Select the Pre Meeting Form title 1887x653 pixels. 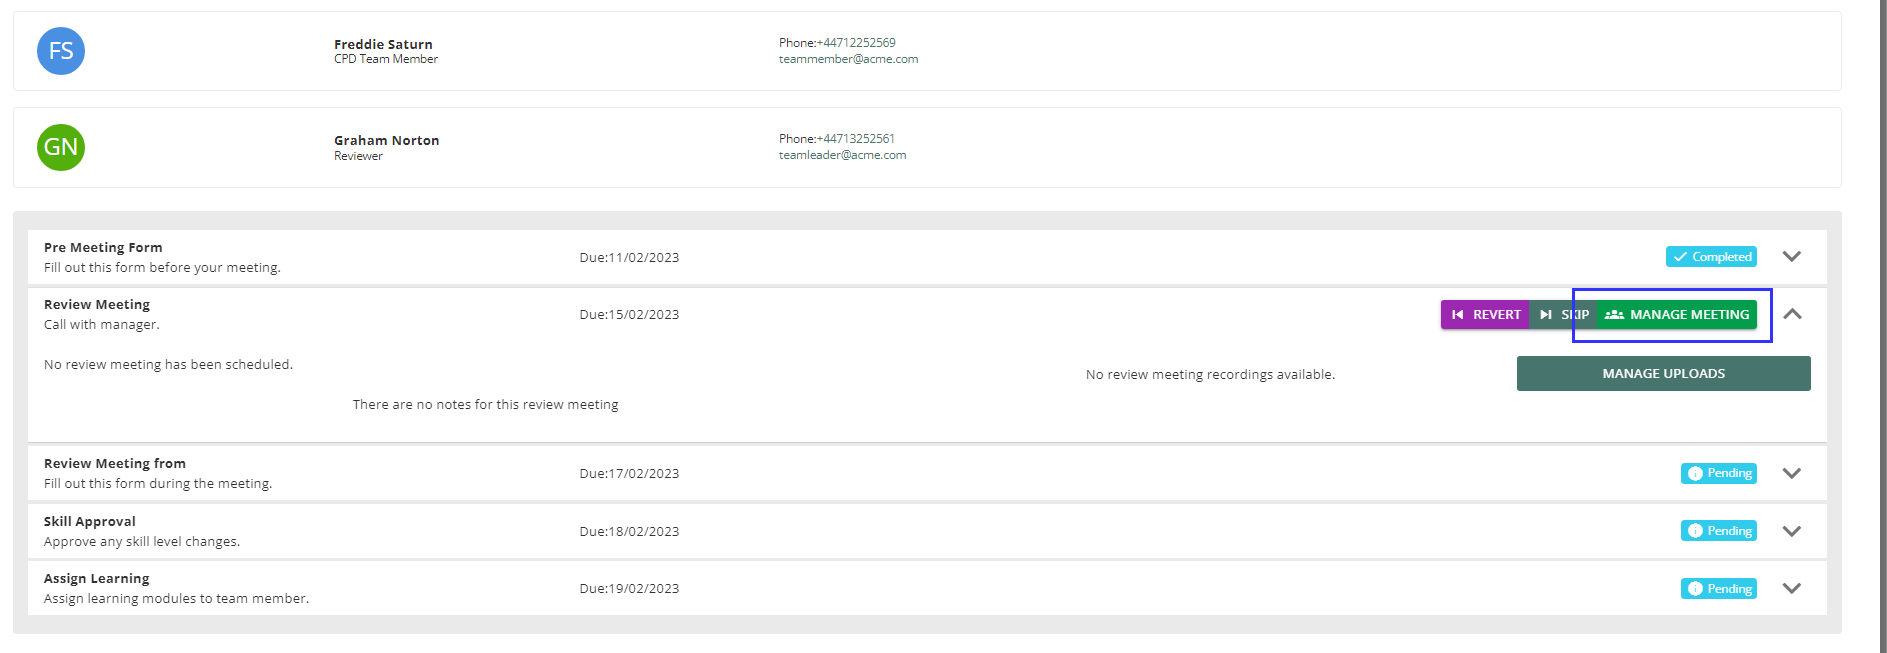(103, 248)
